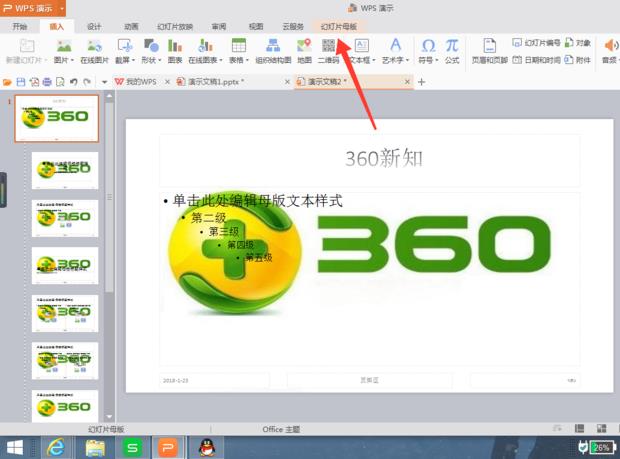Click the 360新知 title placeholder
This screenshot has width=620, height=459.
[369, 160]
